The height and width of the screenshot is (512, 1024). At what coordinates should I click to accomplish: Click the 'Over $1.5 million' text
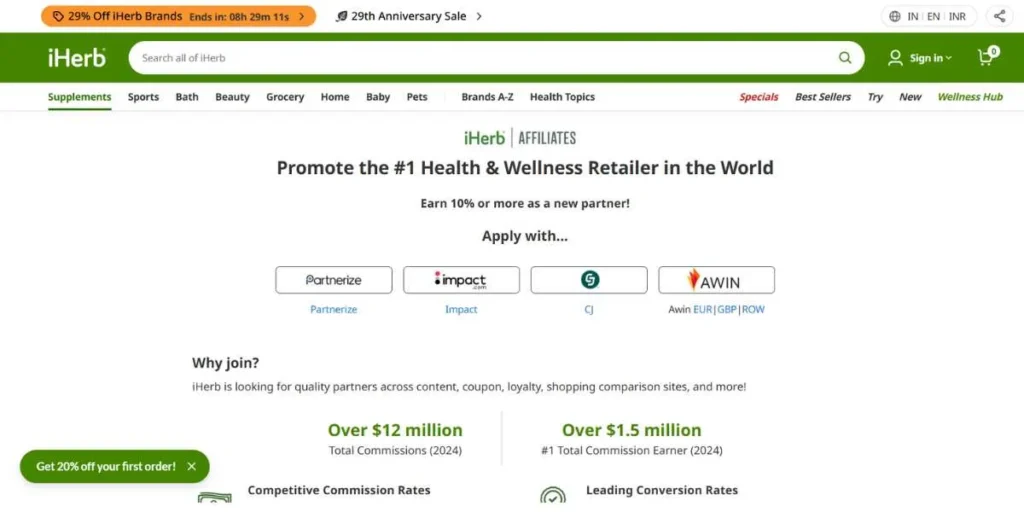point(632,430)
